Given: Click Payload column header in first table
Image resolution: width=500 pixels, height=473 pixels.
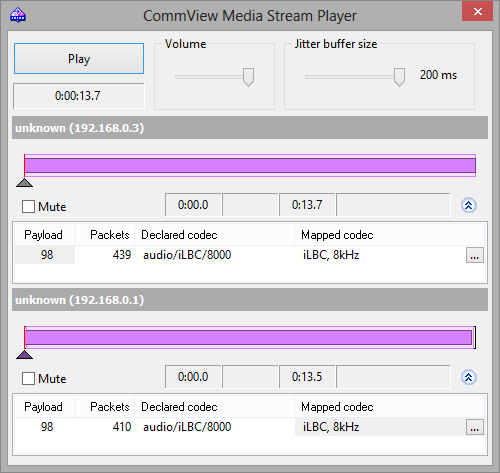Looking at the screenshot, I should pyautogui.click(x=44, y=235).
